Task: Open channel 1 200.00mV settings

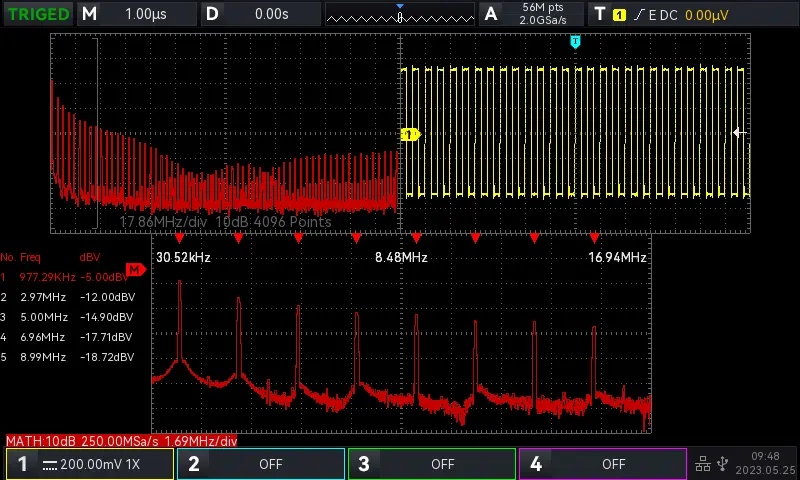Action: click(x=88, y=464)
